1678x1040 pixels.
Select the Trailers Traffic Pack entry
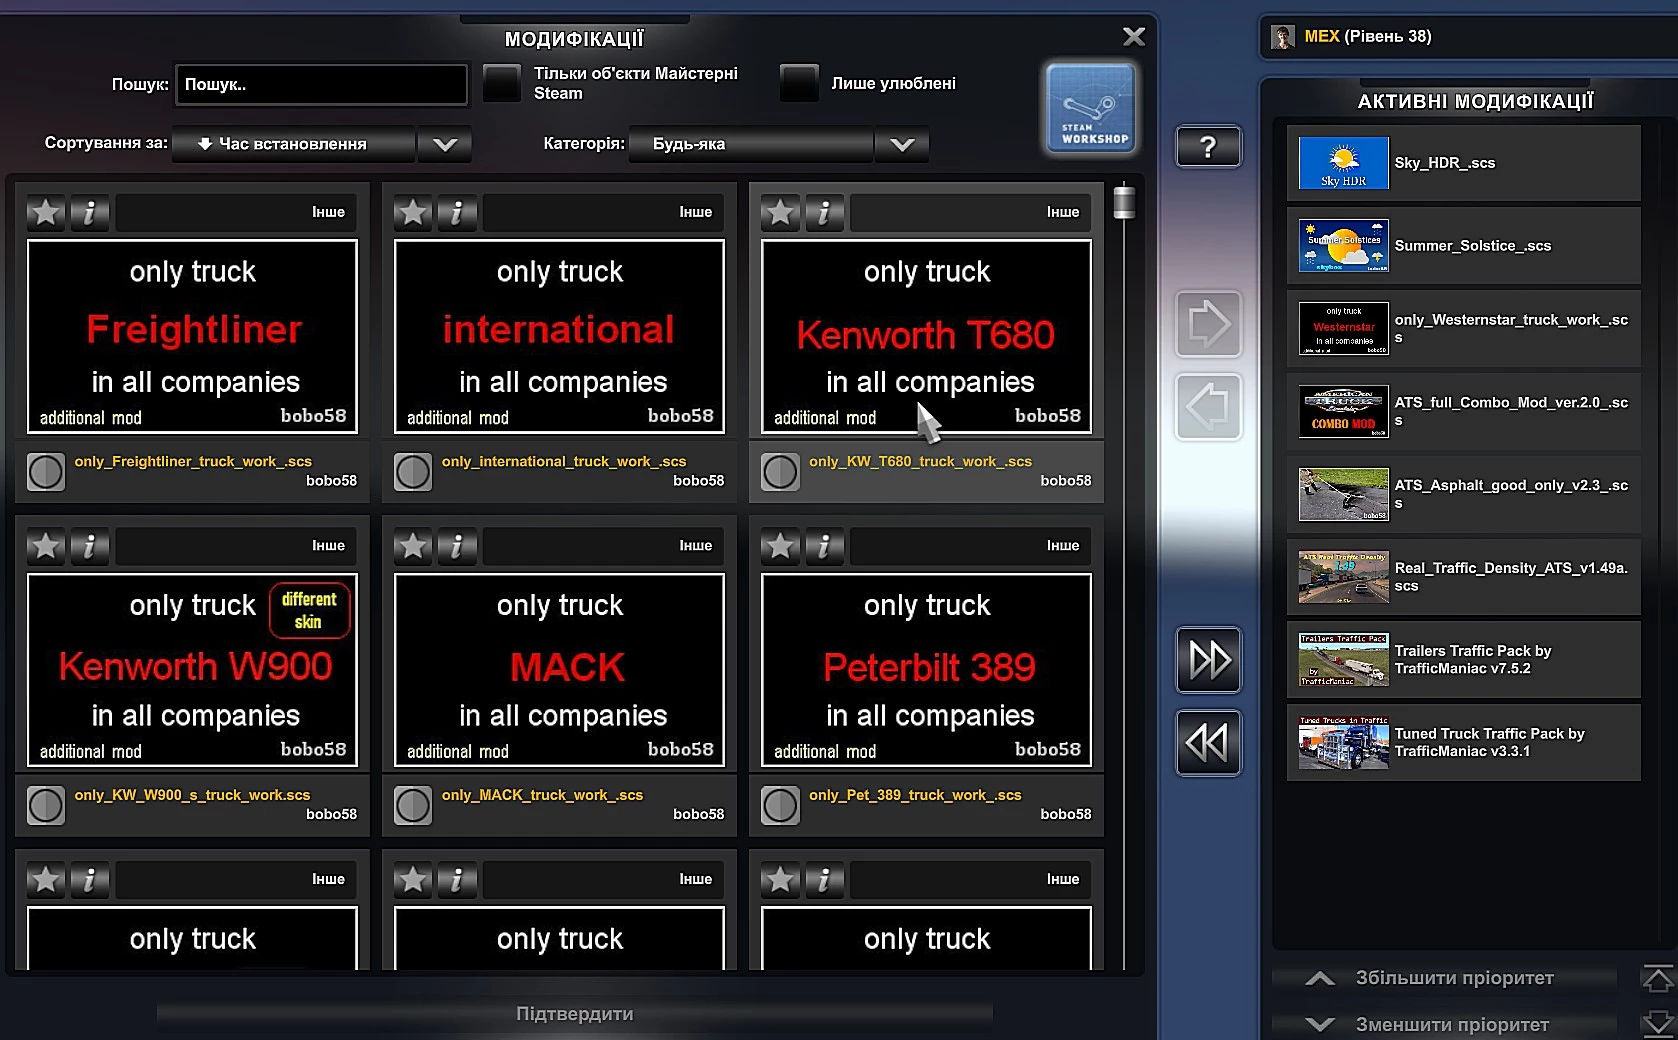click(1463, 659)
